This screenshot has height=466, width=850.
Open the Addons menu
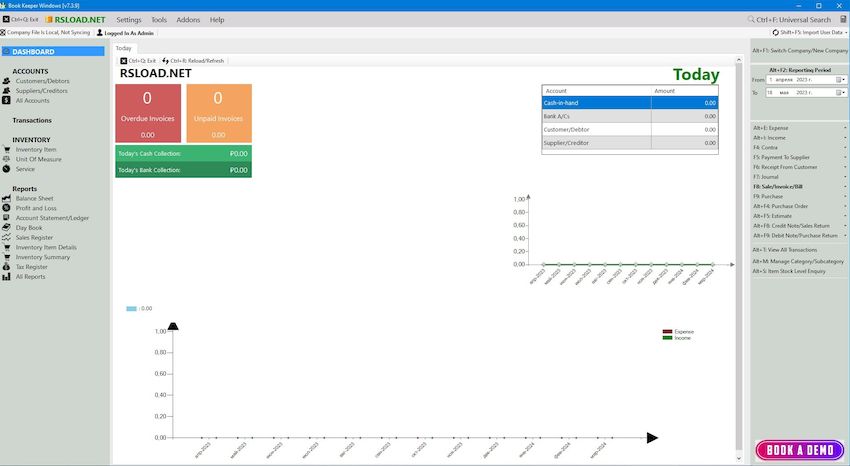pos(188,20)
